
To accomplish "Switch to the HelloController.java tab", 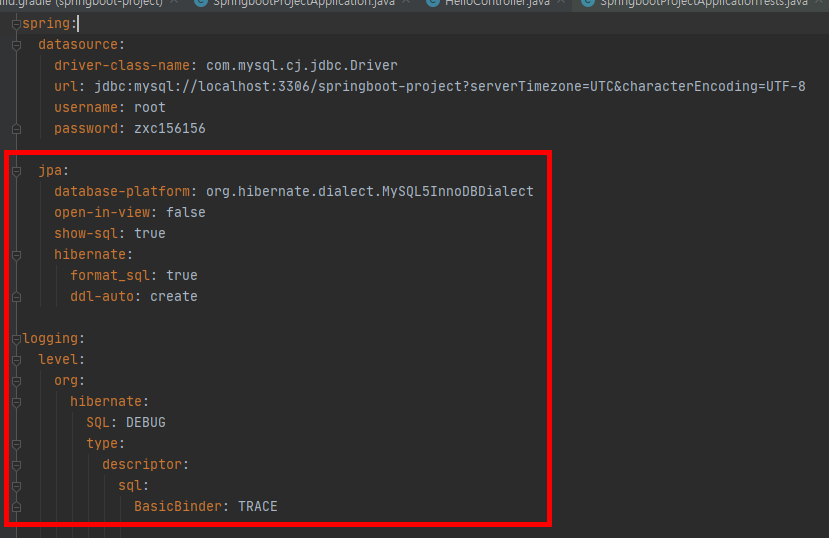I will 497,3.
